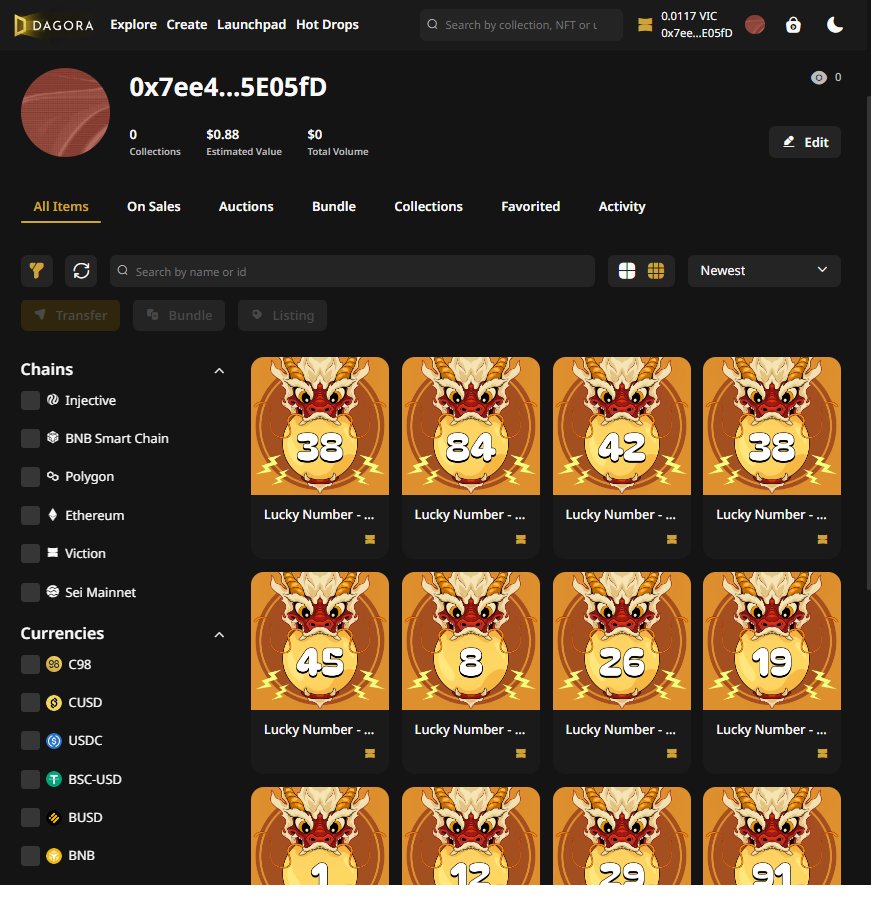Click the CUSD currency icon
871x922 pixels.
tap(54, 702)
